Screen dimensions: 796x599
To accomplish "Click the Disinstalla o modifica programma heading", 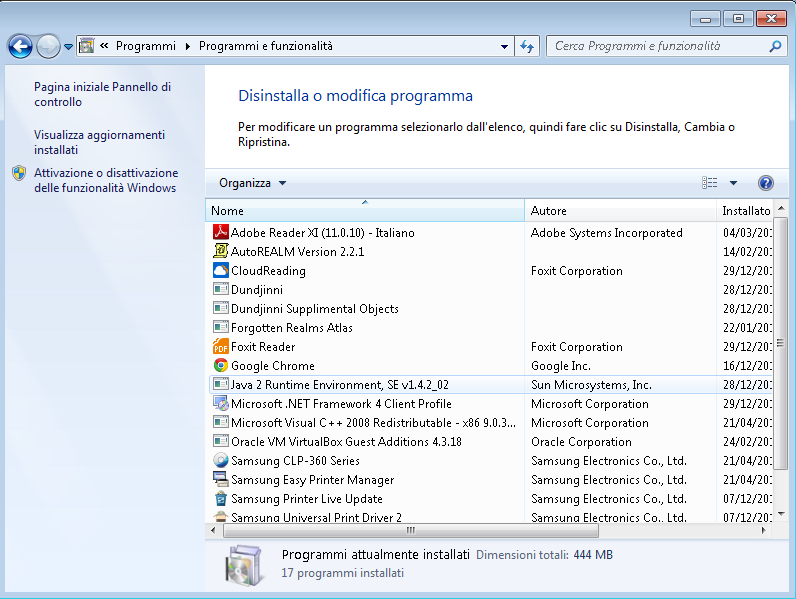I will pyautogui.click(x=355, y=95).
